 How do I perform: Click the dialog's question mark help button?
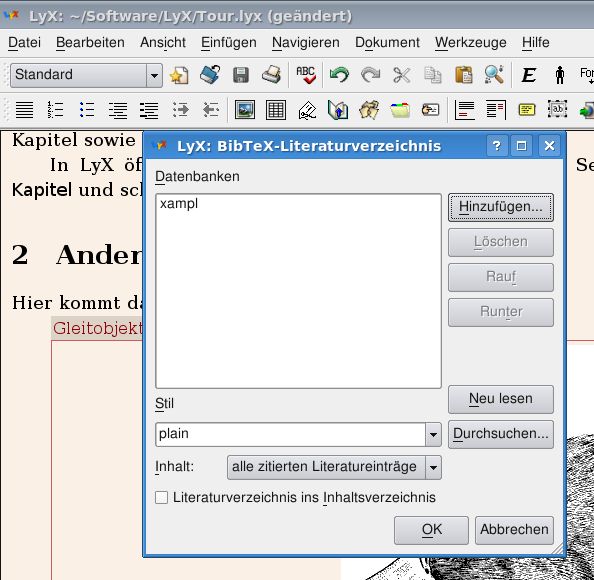point(497,146)
